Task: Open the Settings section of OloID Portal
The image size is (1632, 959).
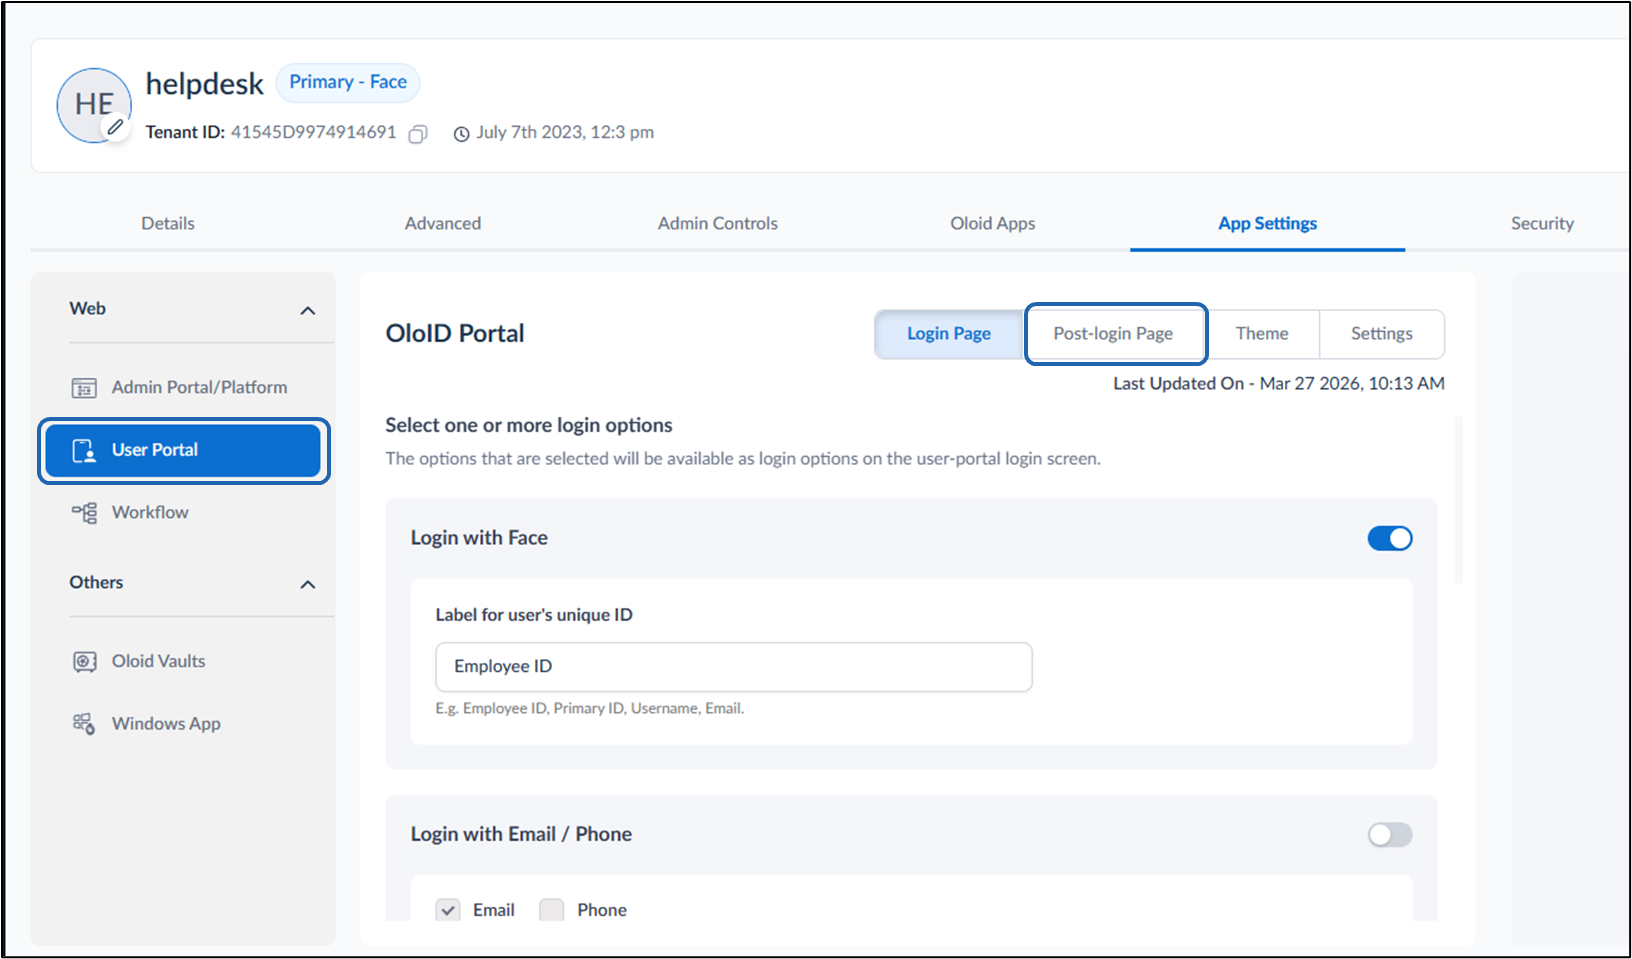Action: coord(1382,334)
